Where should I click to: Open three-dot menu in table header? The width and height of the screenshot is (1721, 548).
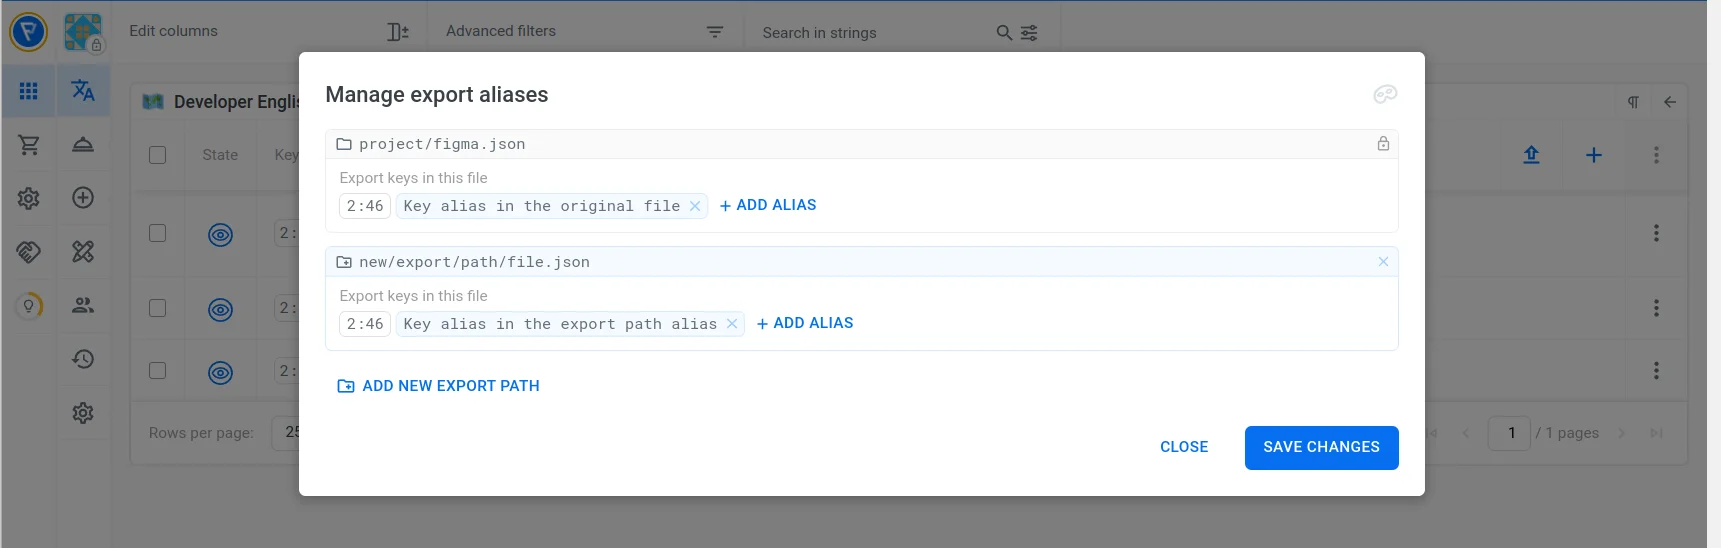coord(1656,155)
